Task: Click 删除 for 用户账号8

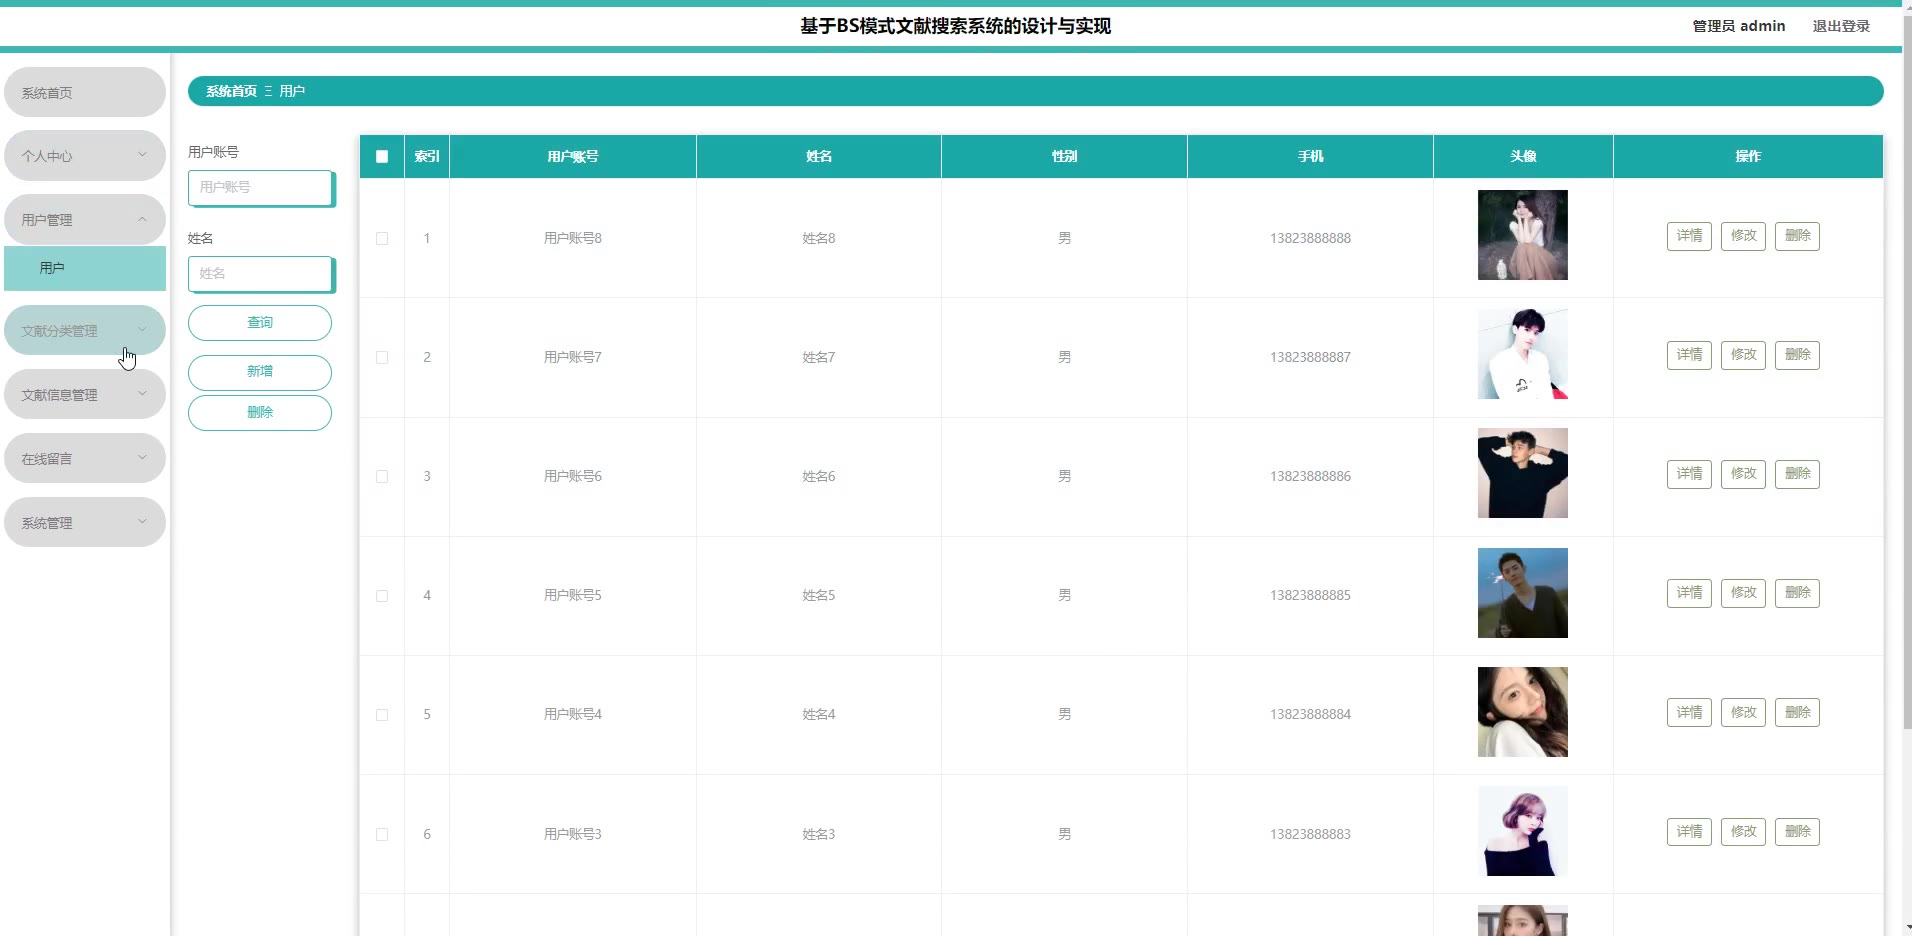Action: pyautogui.click(x=1797, y=236)
